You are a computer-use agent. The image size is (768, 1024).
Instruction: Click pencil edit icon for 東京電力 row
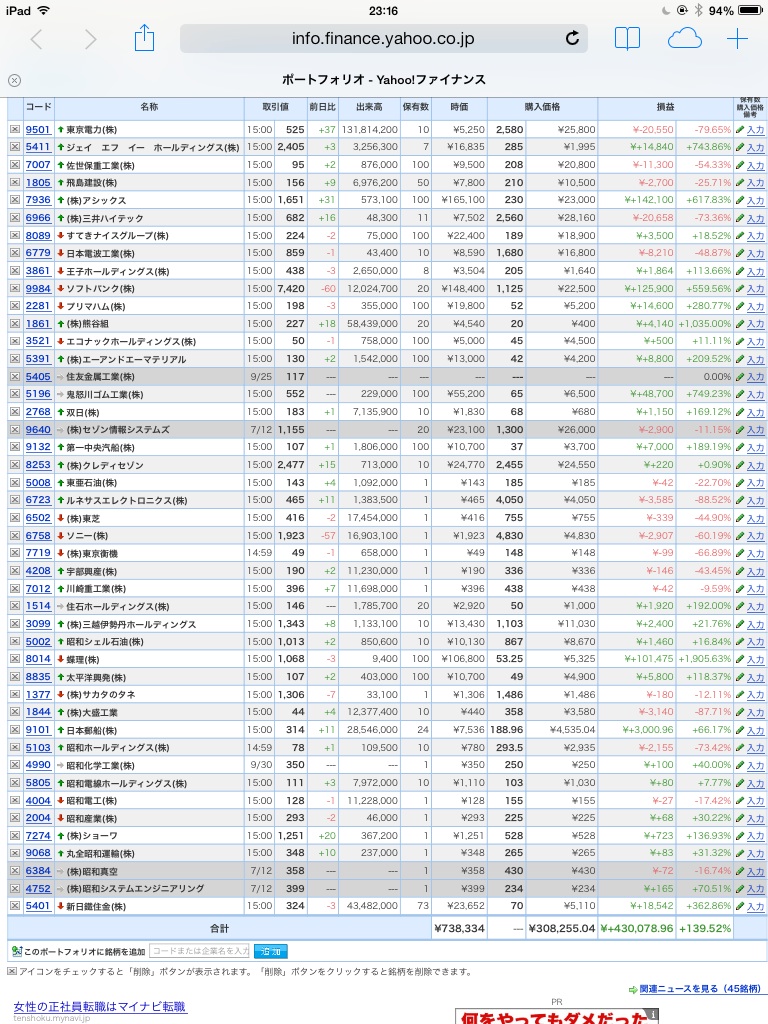coord(740,130)
